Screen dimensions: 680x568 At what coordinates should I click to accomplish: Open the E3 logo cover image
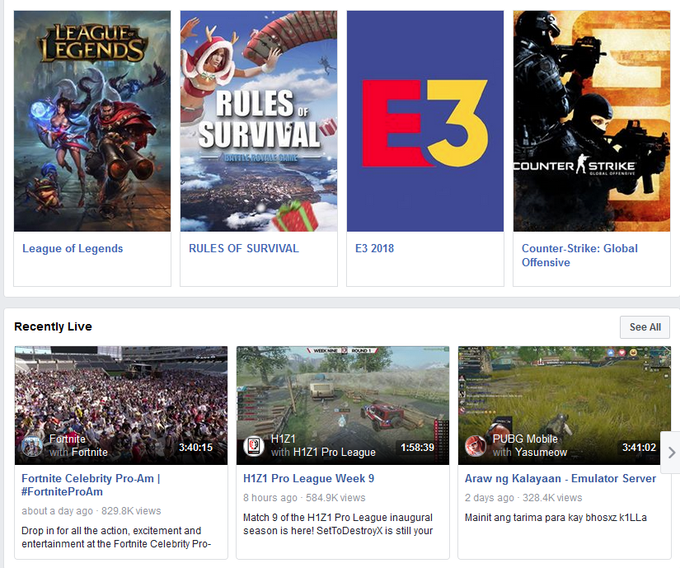(x=425, y=121)
